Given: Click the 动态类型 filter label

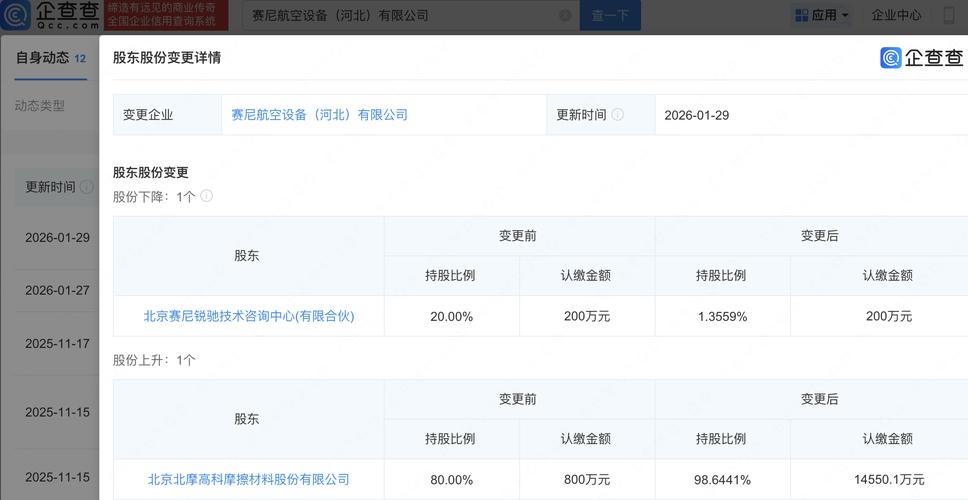Looking at the screenshot, I should click(40, 106).
